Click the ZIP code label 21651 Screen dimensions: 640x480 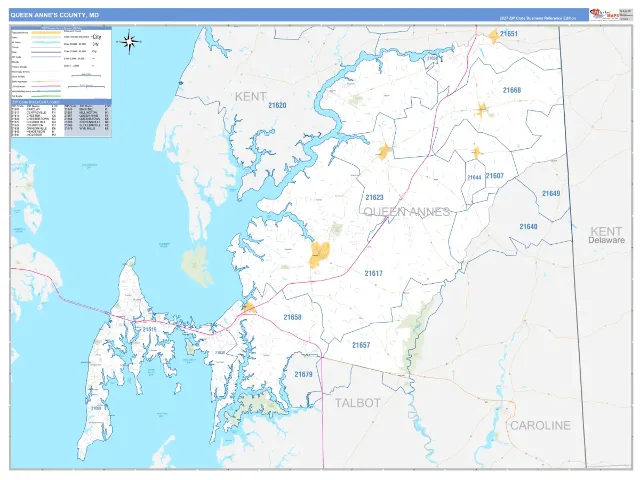pos(509,34)
